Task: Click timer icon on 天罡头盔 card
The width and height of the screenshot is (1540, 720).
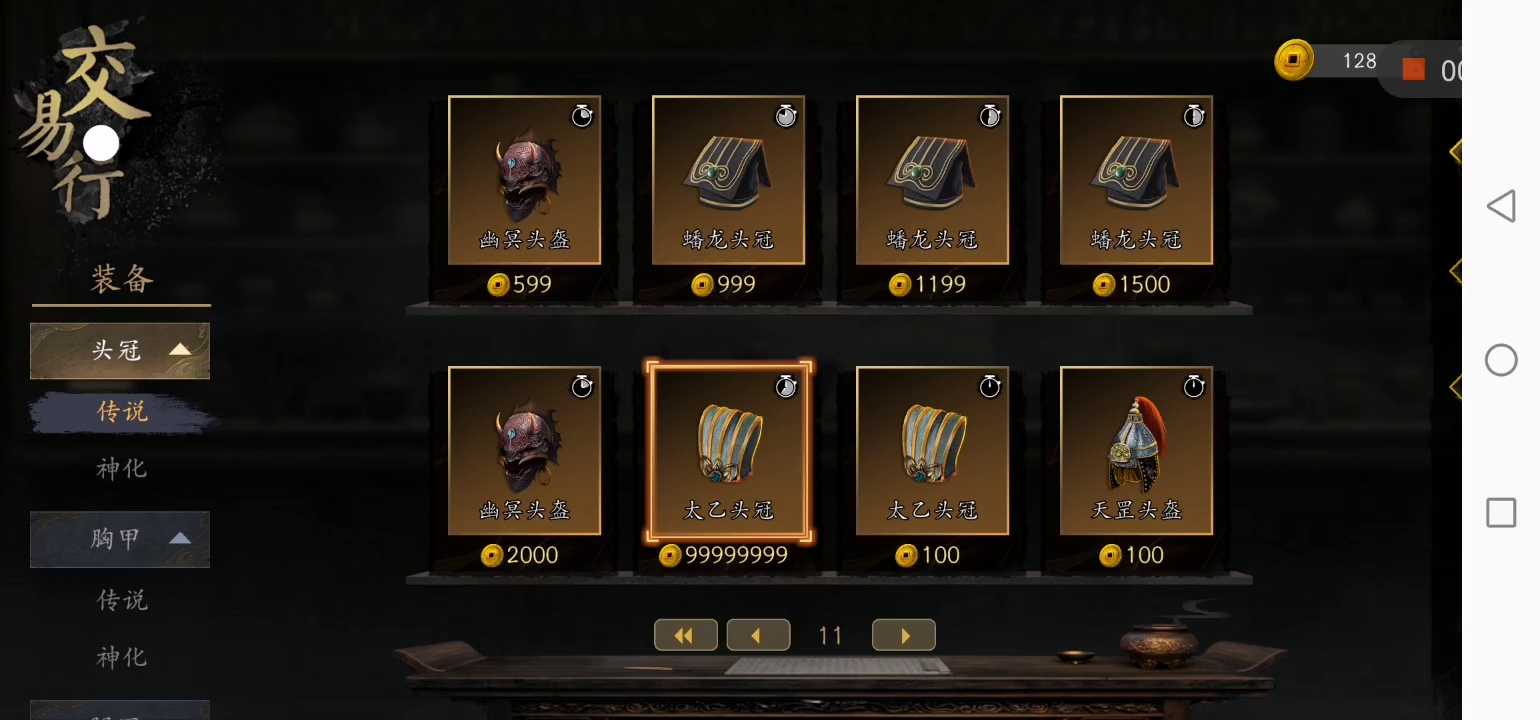Action: [1194, 386]
